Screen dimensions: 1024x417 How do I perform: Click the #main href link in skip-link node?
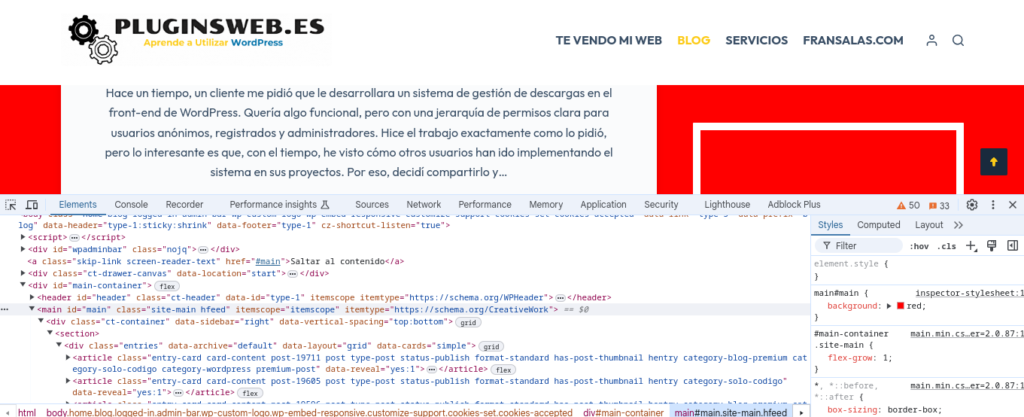pos(268,261)
